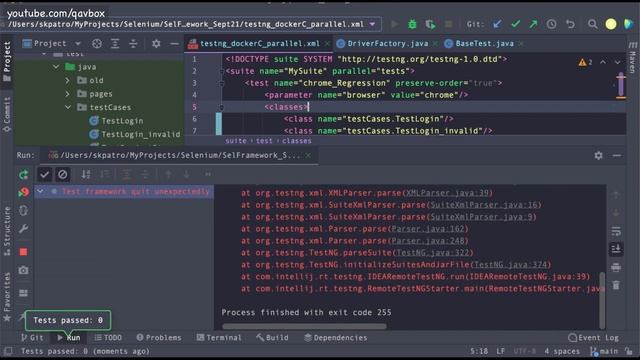Toggle Show Passed checkmark button
Screen dimensions: 640x360
(x=44, y=175)
